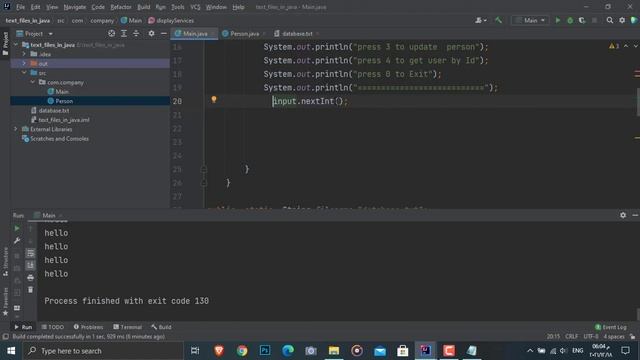This screenshot has width=640, height=360.
Task: Click the locate-file target icon in Project panel
Action: (111, 33)
